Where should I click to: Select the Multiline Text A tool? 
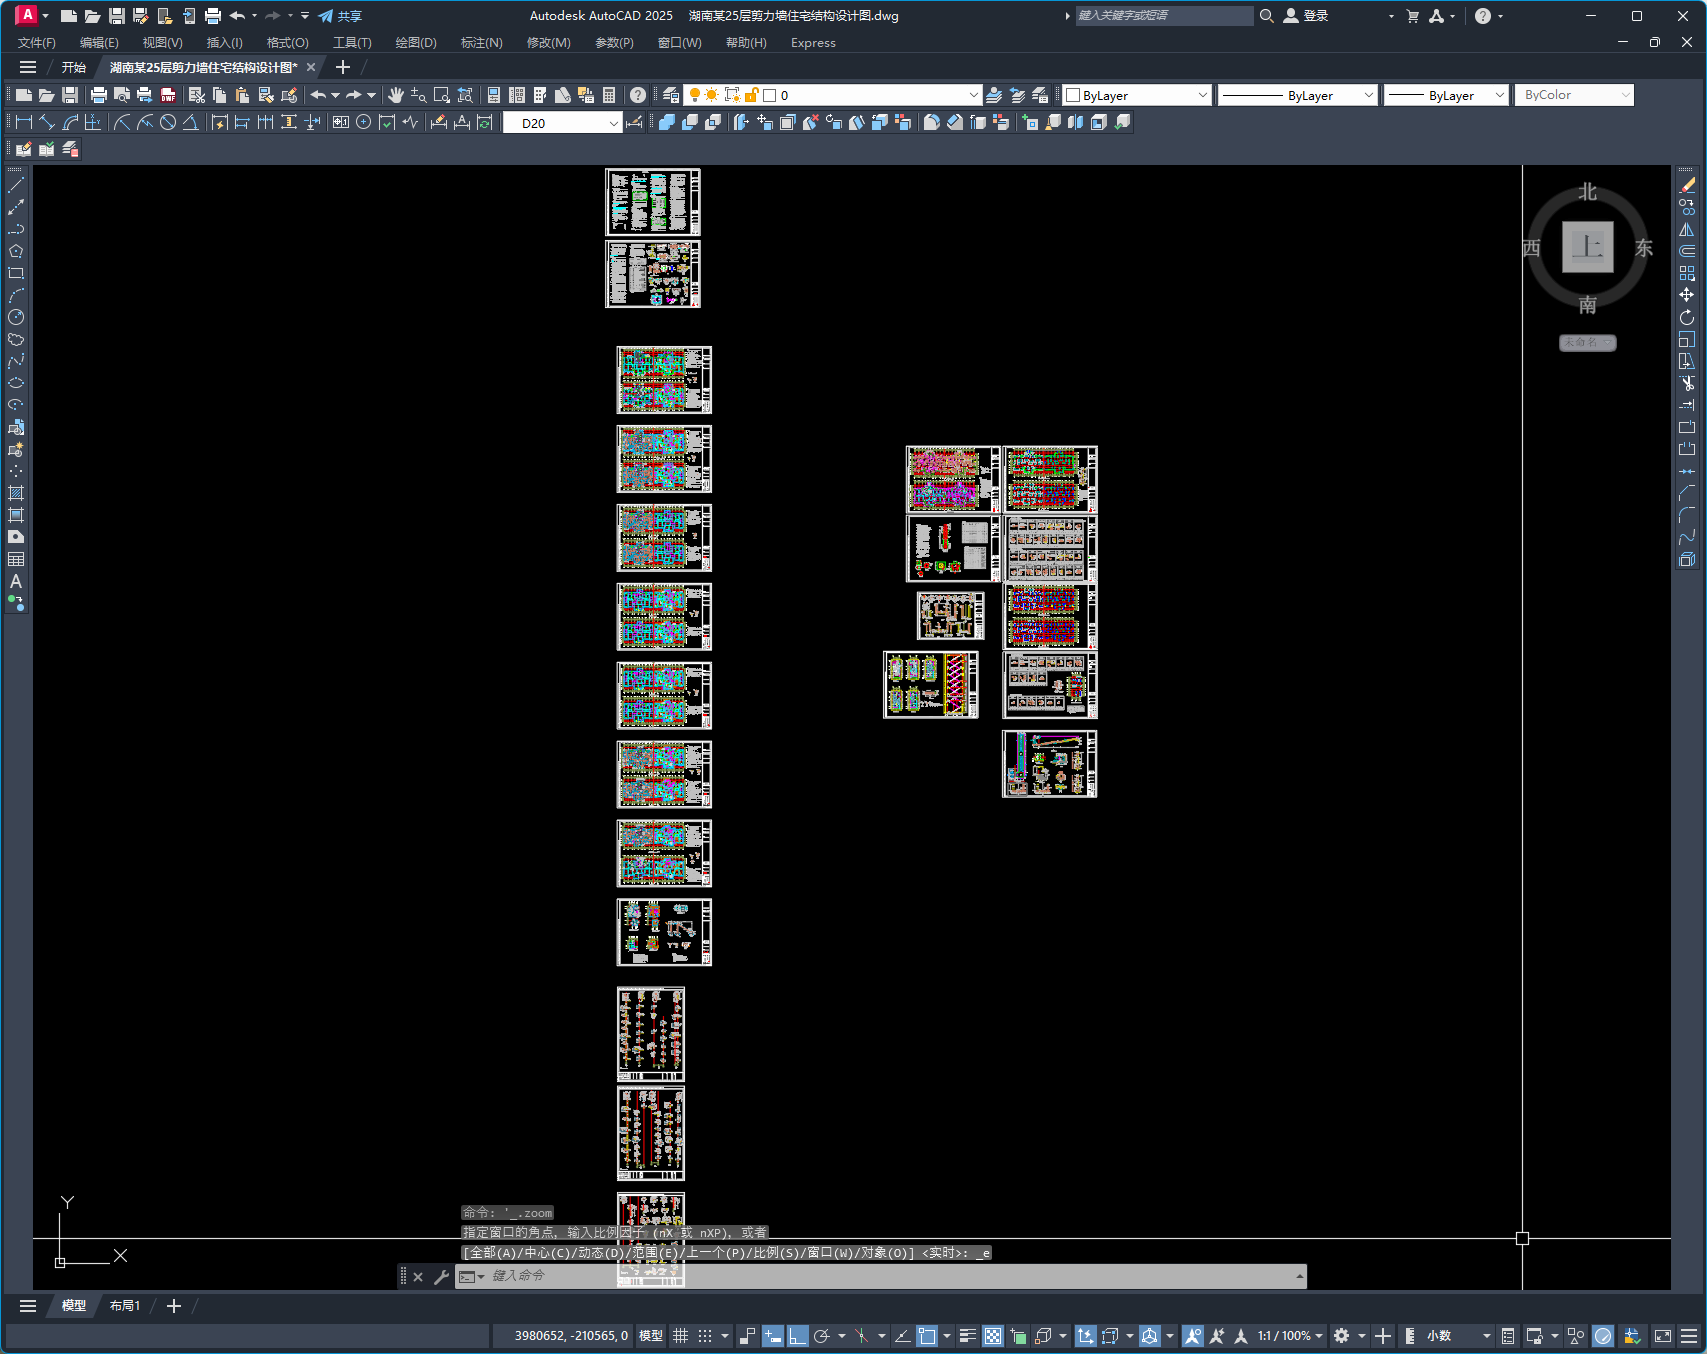coord(16,581)
